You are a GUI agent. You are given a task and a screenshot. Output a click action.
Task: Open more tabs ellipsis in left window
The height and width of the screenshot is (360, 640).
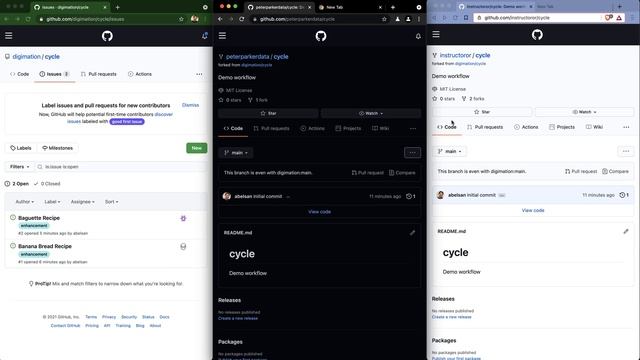click(199, 74)
